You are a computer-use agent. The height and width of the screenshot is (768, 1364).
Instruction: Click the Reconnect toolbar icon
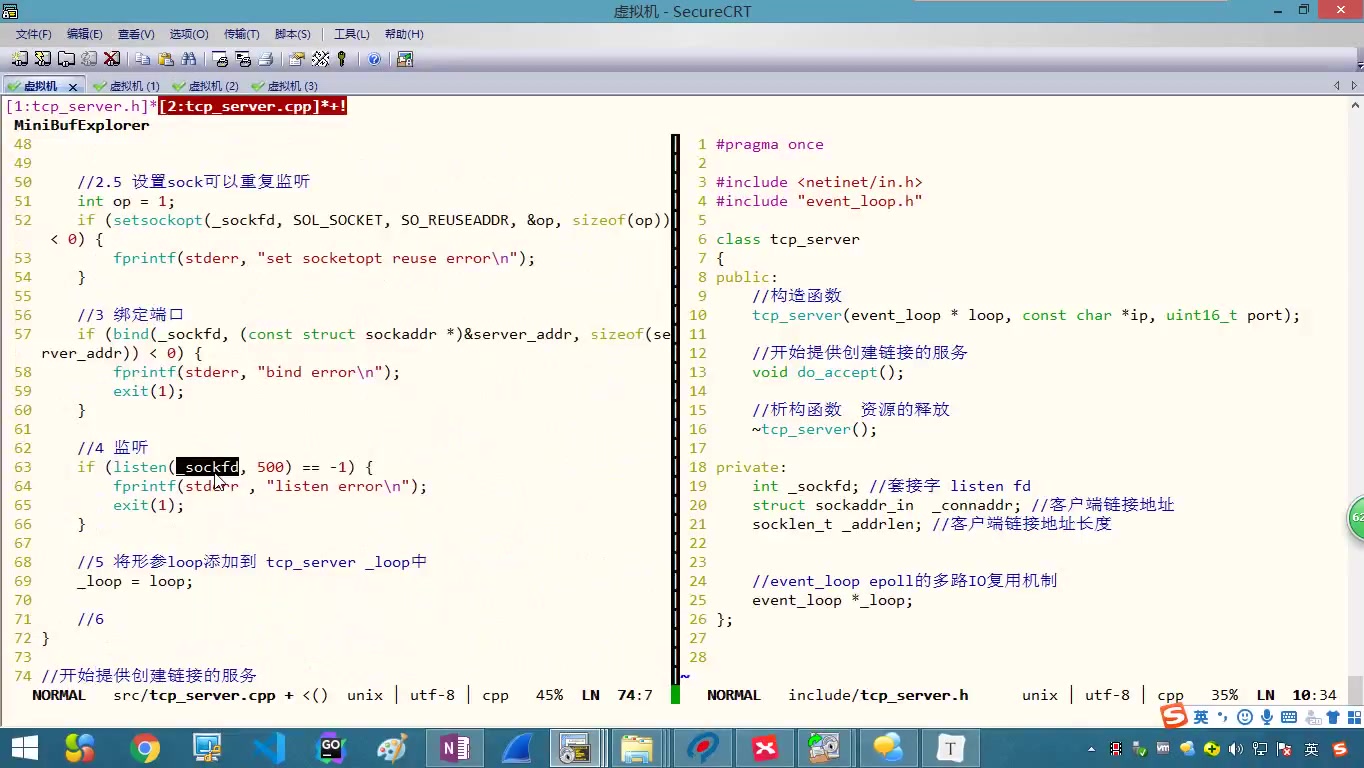click(89, 59)
